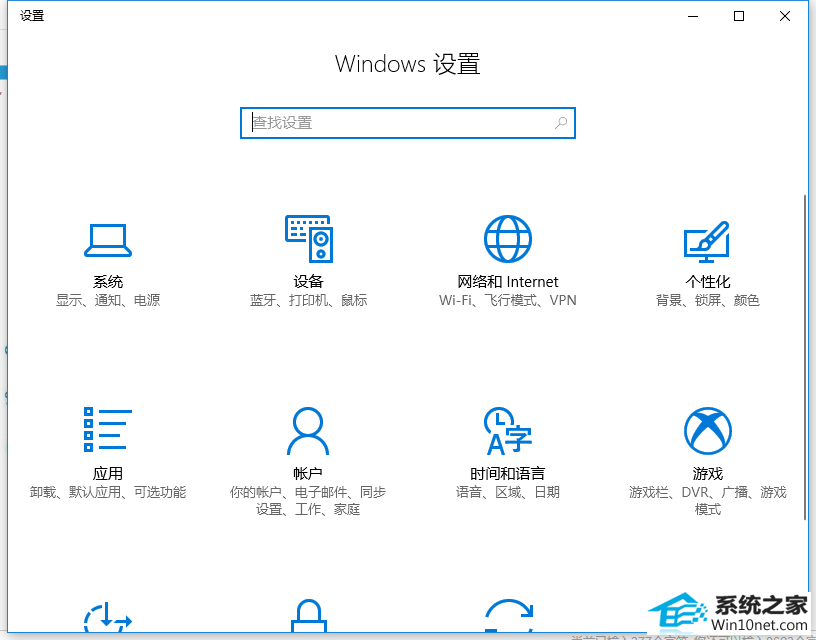The image size is (816, 640).
Task: Click the 个性化 title label
Action: tap(708, 282)
